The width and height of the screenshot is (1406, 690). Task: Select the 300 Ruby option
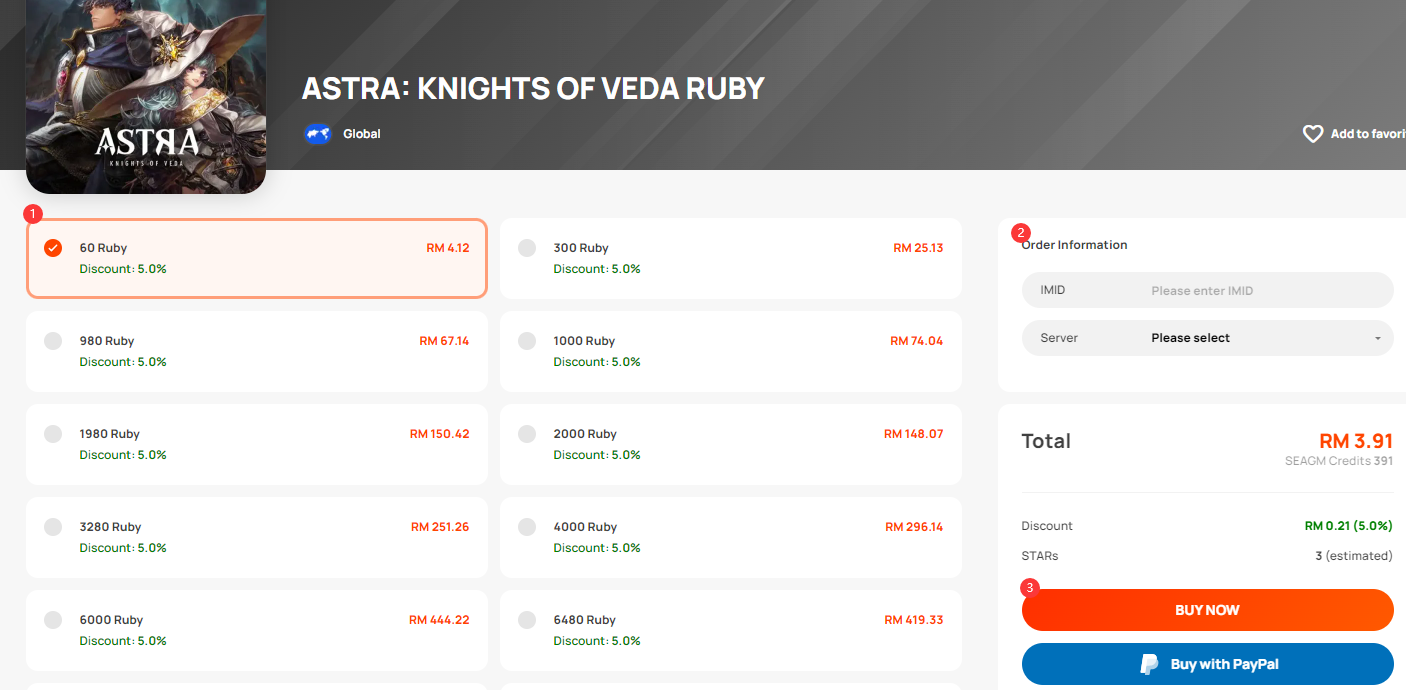tap(731, 258)
